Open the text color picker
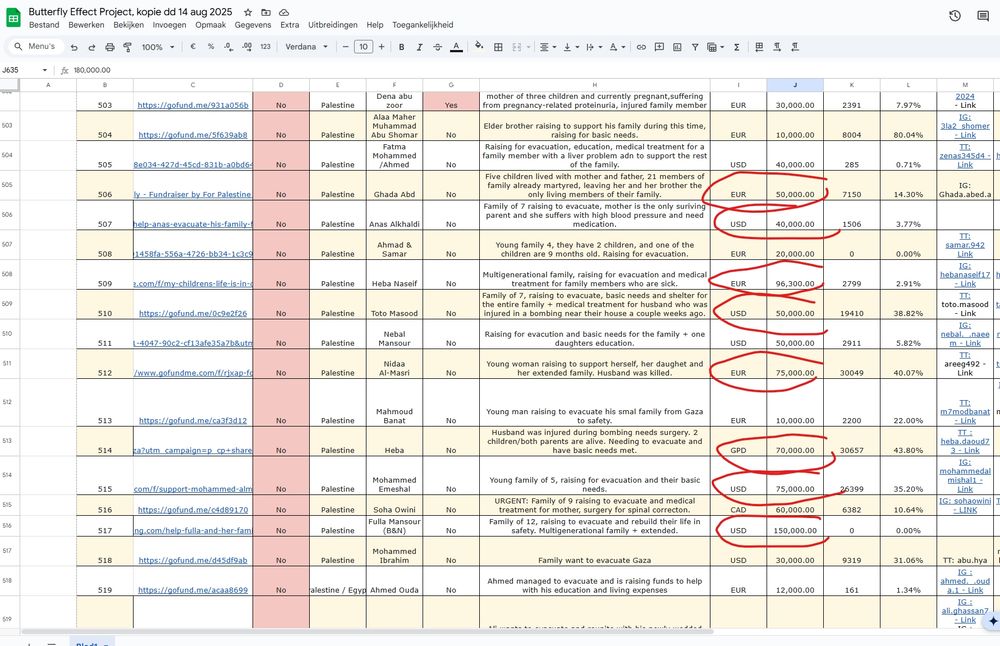 (x=456, y=47)
